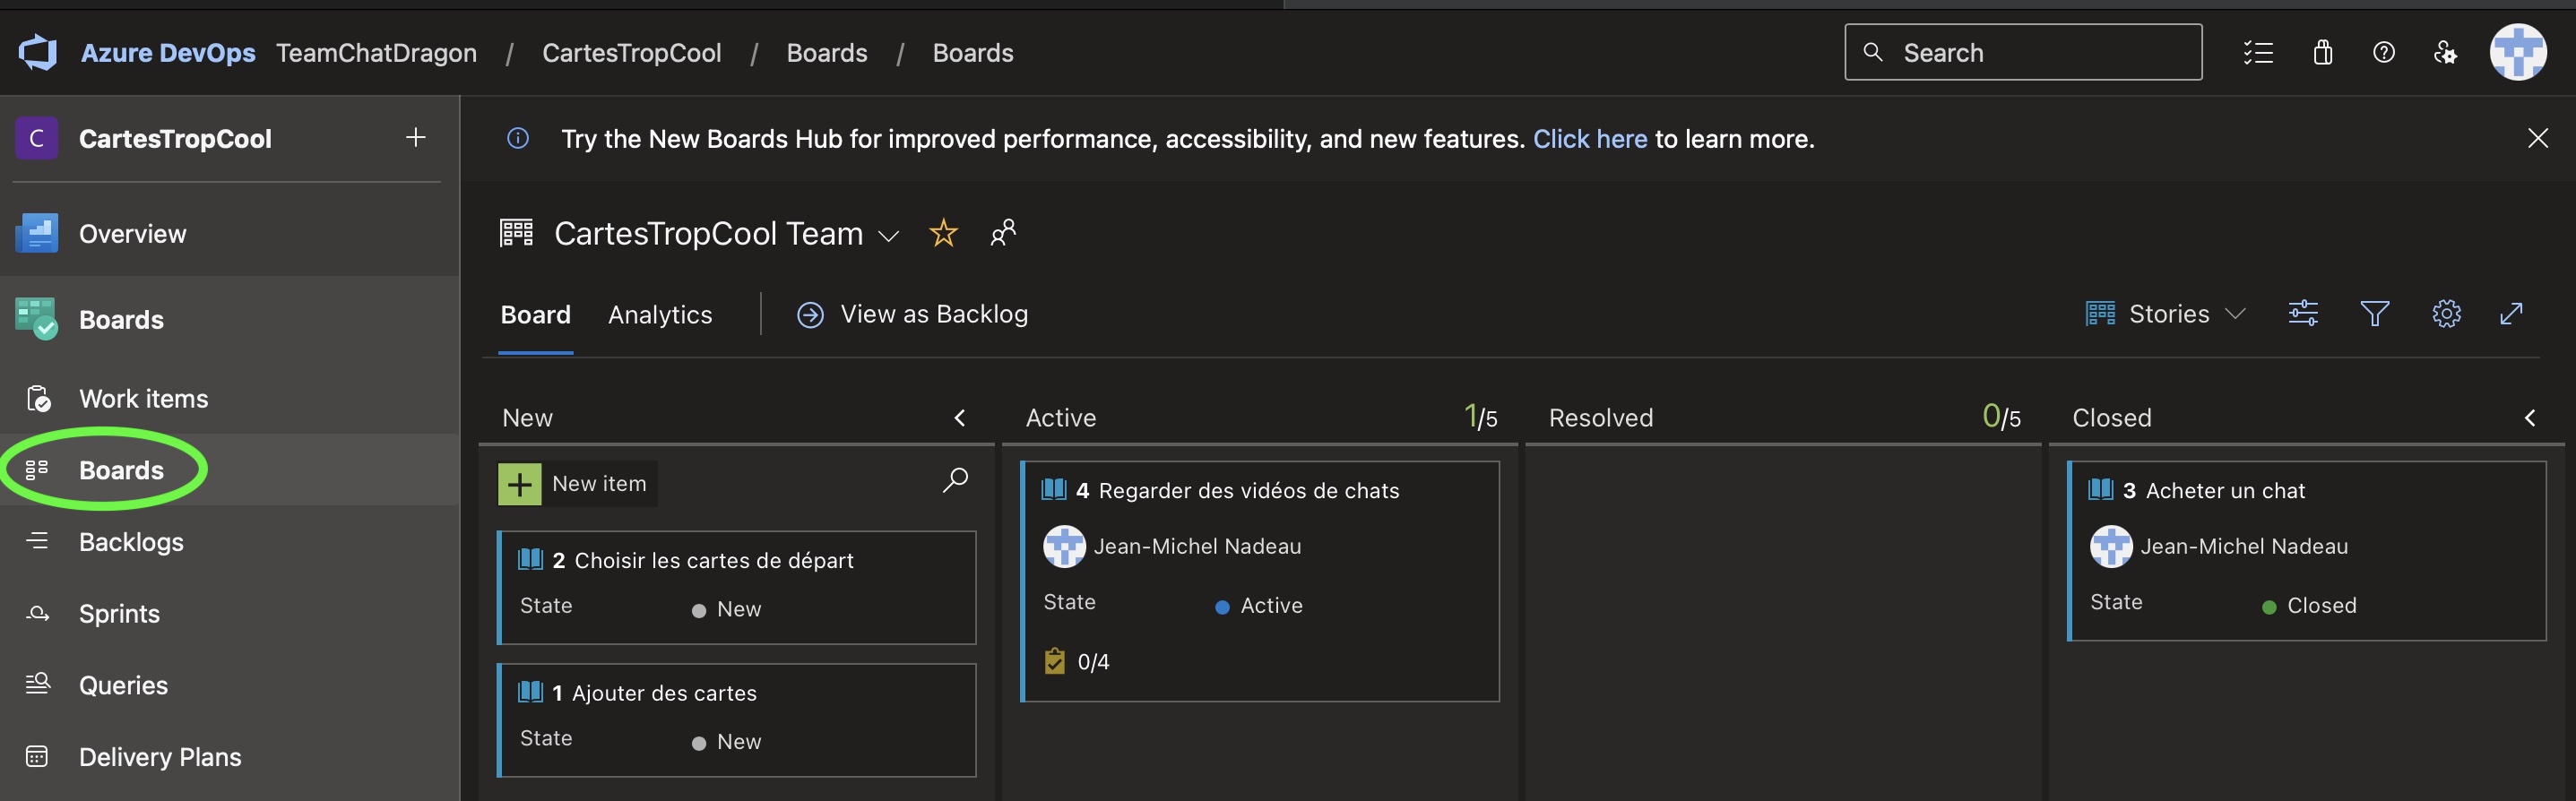Click View as Backlog

coord(912,315)
